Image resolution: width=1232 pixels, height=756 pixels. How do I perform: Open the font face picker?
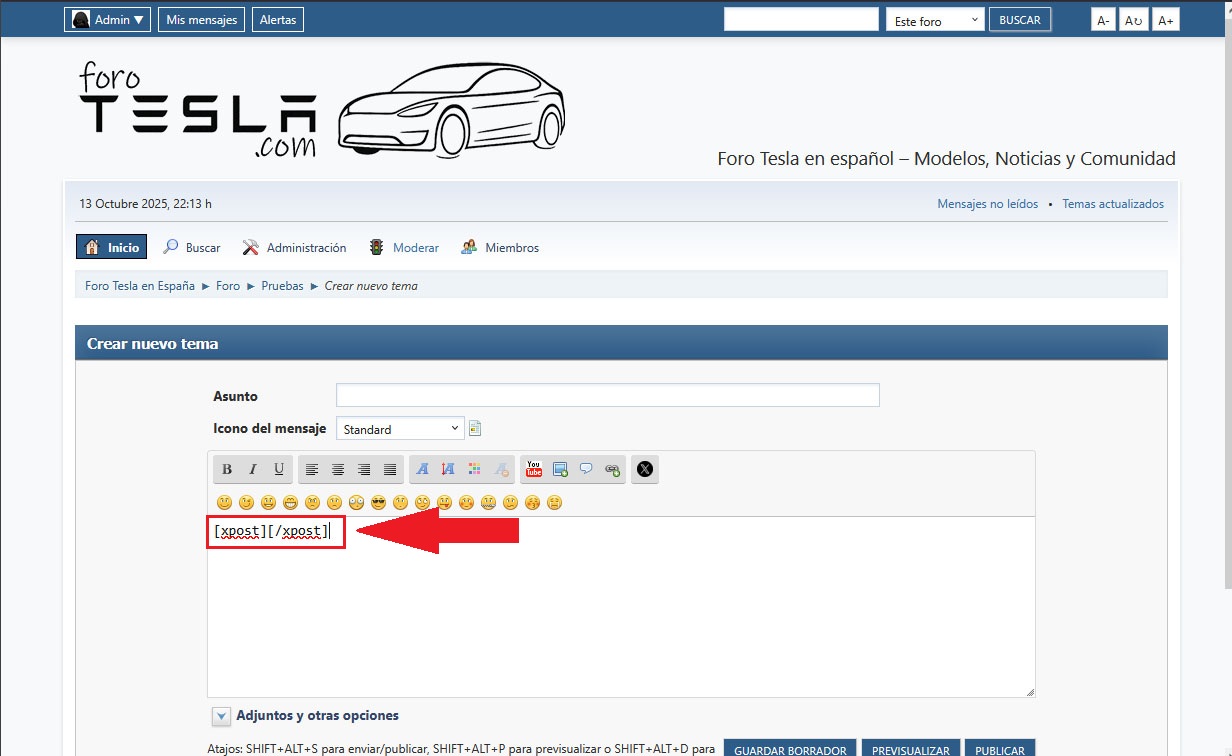click(422, 469)
